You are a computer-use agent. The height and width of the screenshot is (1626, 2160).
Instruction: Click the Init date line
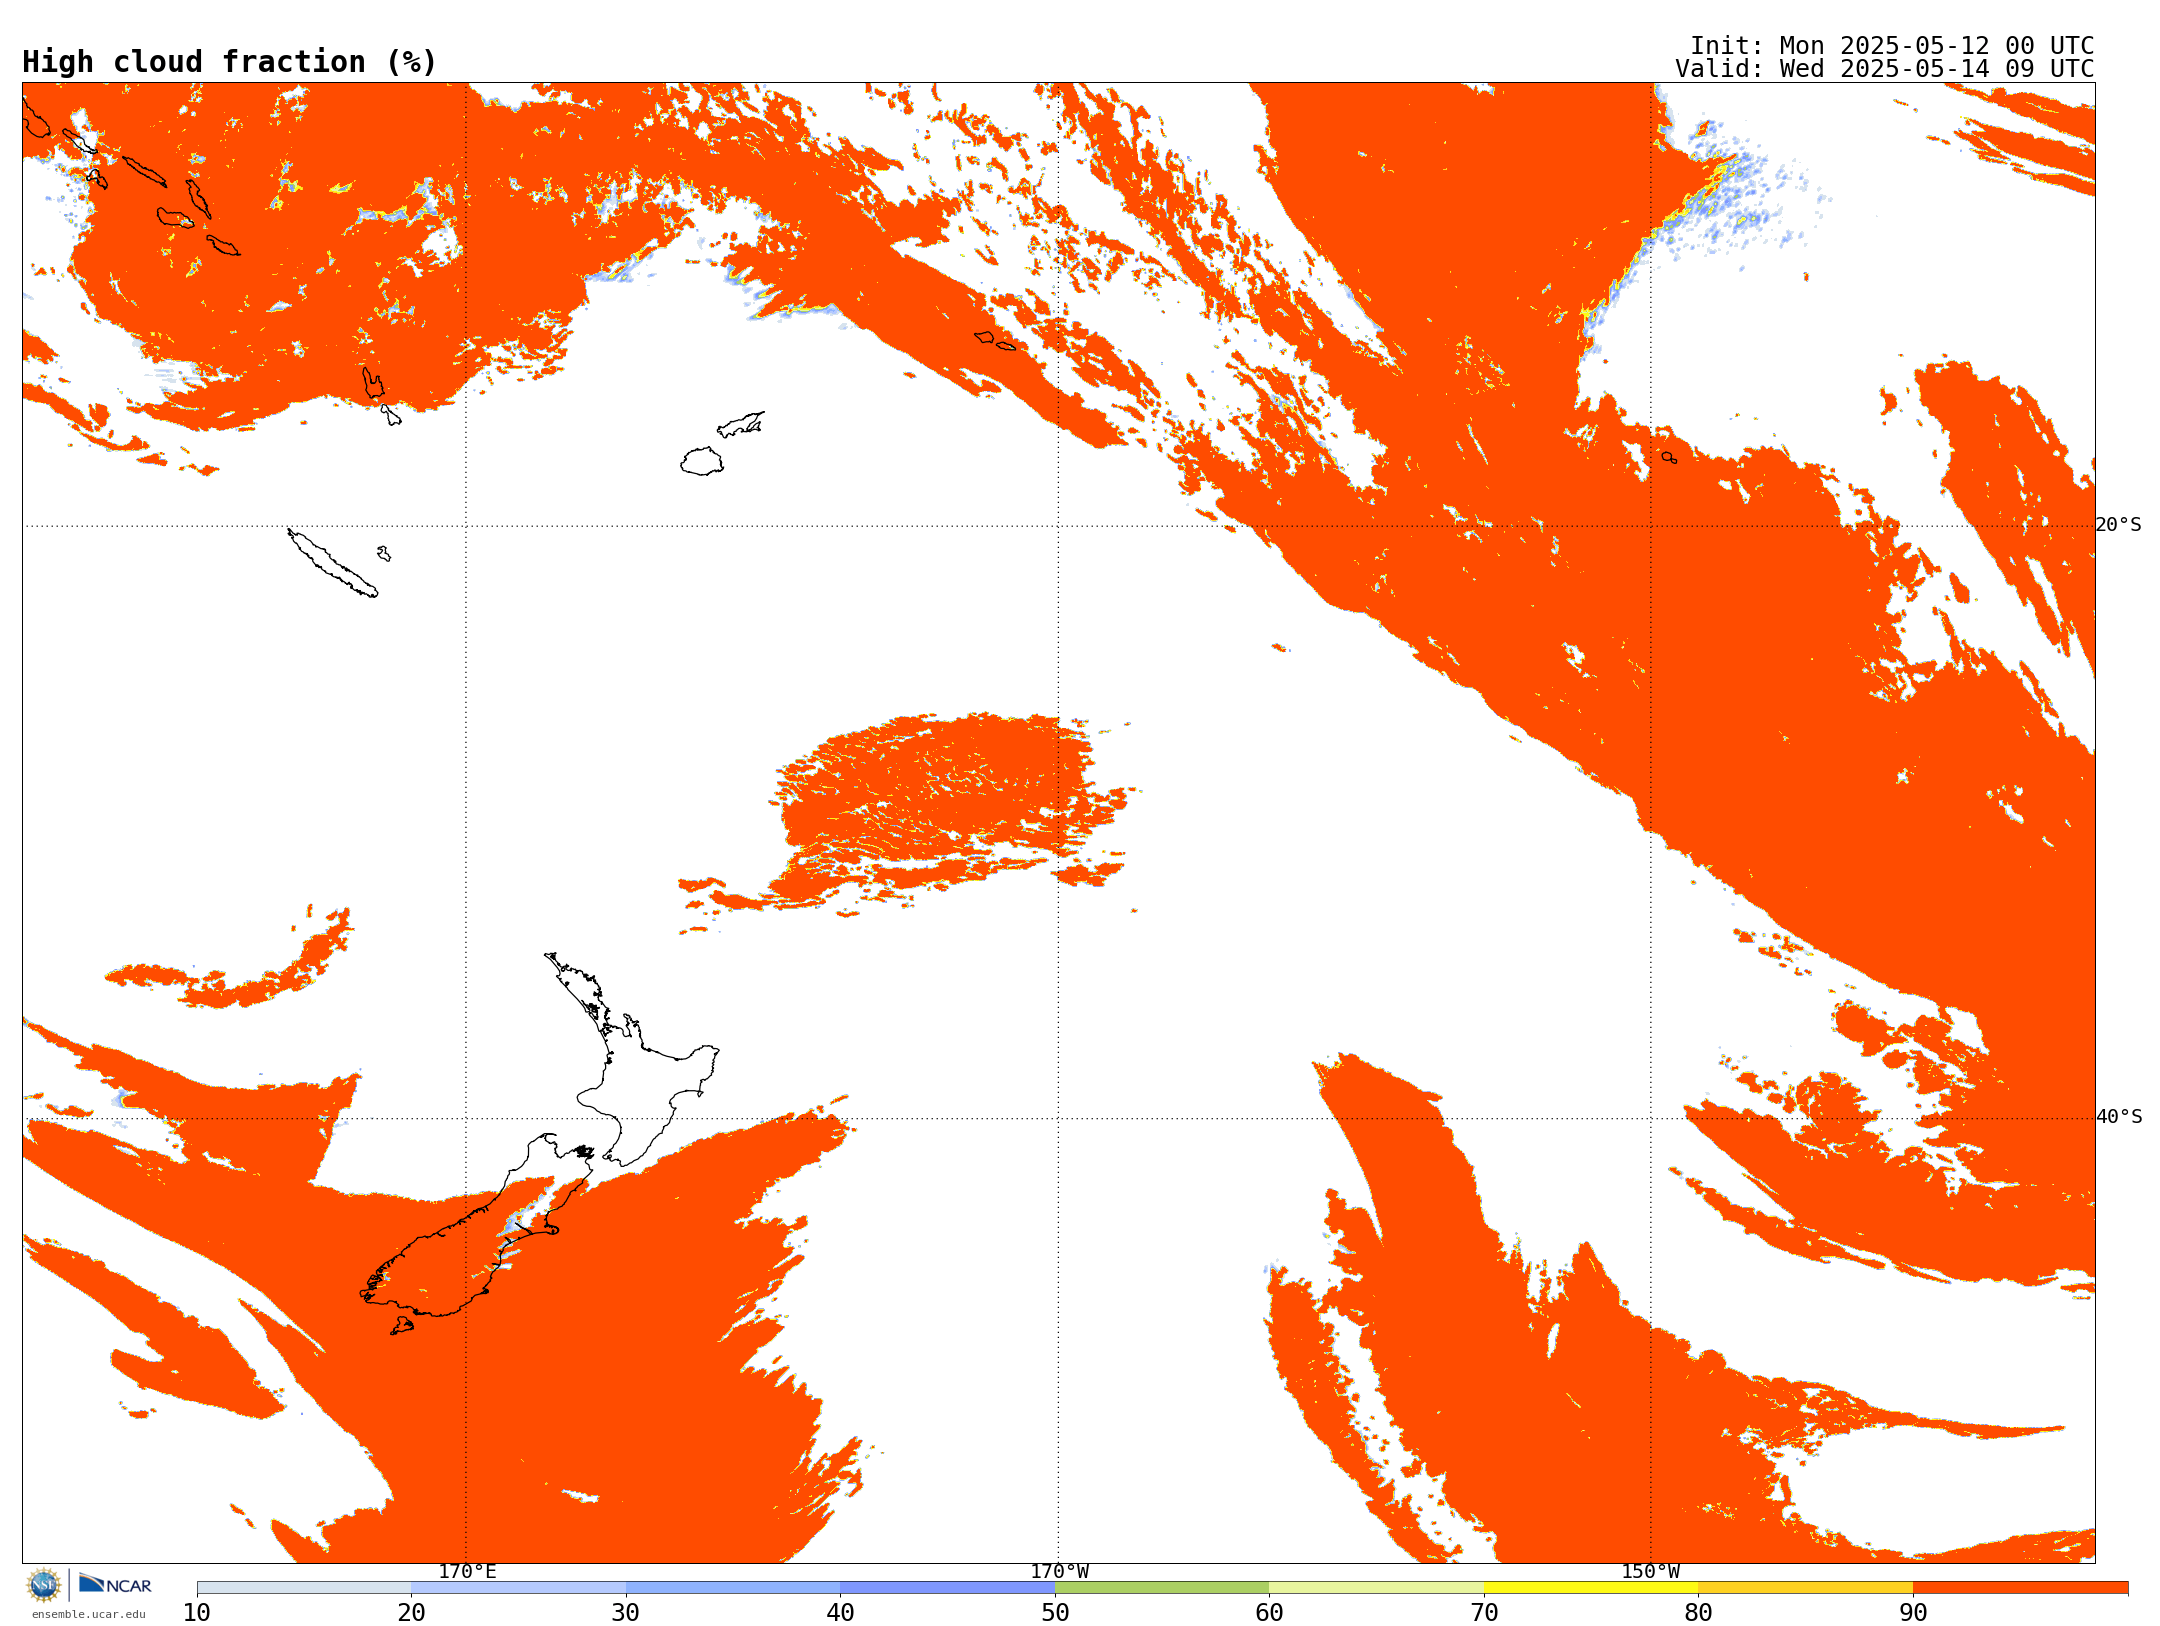pyautogui.click(x=1892, y=46)
